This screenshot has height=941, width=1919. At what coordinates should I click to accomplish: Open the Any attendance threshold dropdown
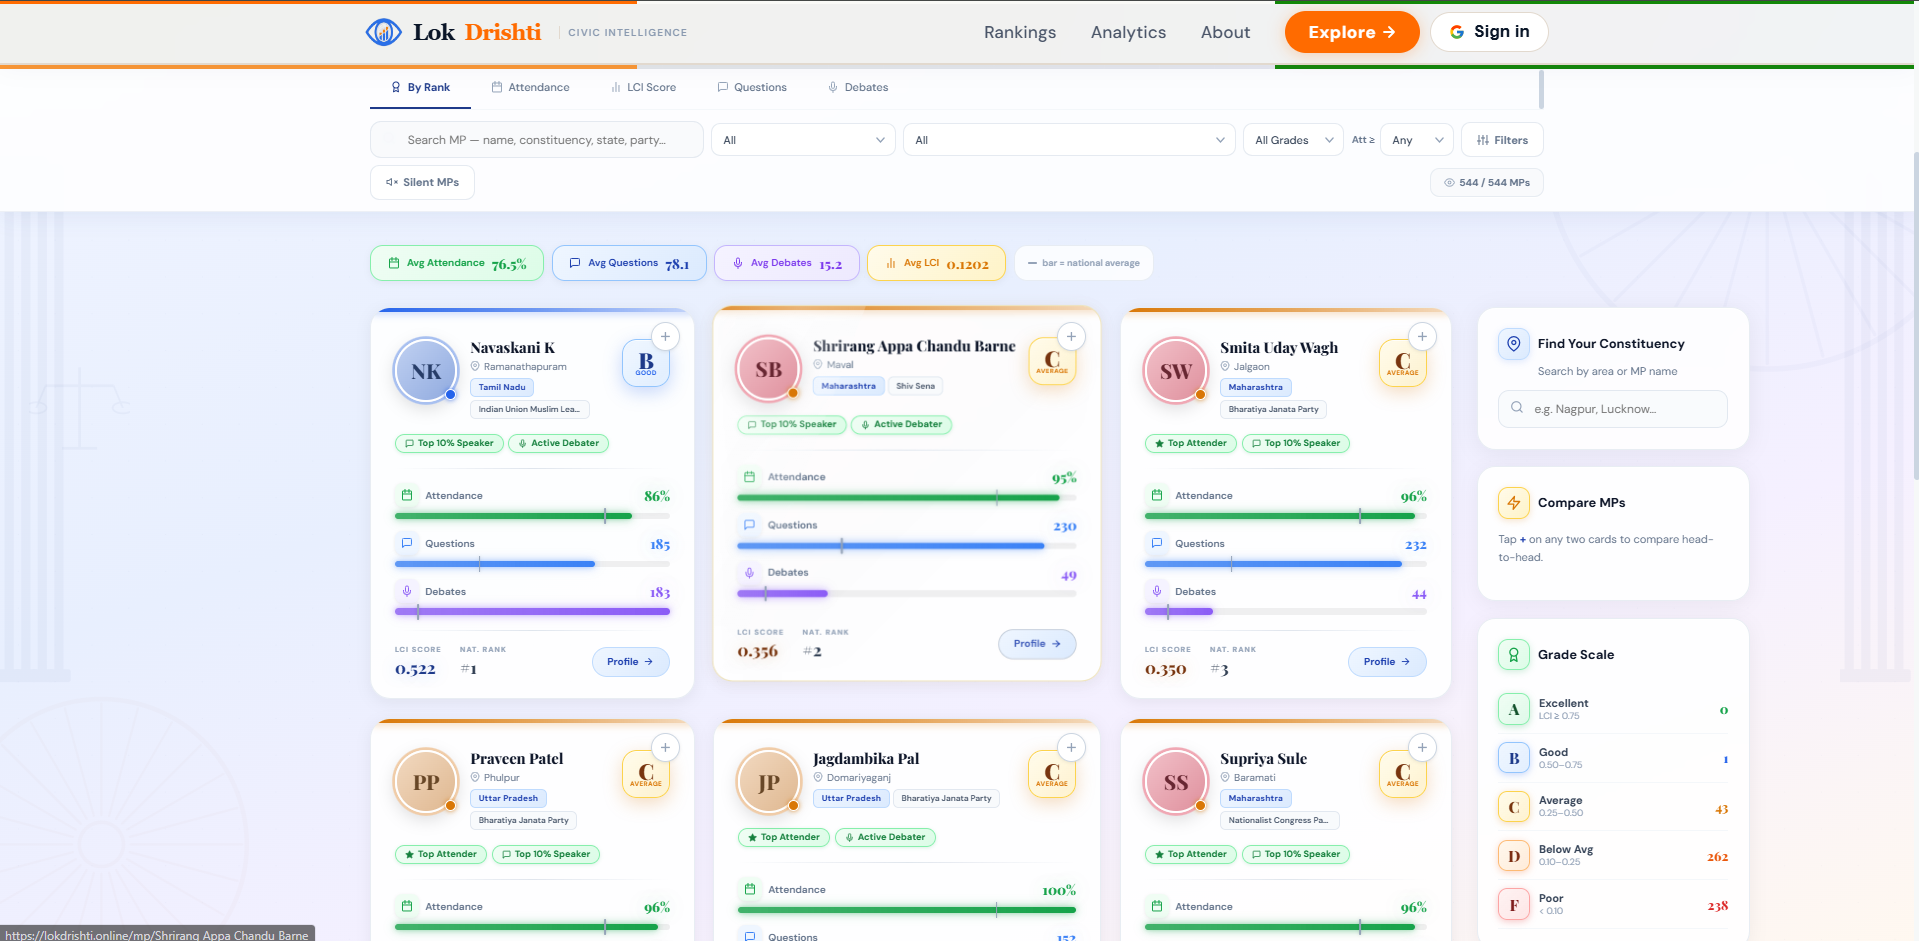(x=1416, y=140)
